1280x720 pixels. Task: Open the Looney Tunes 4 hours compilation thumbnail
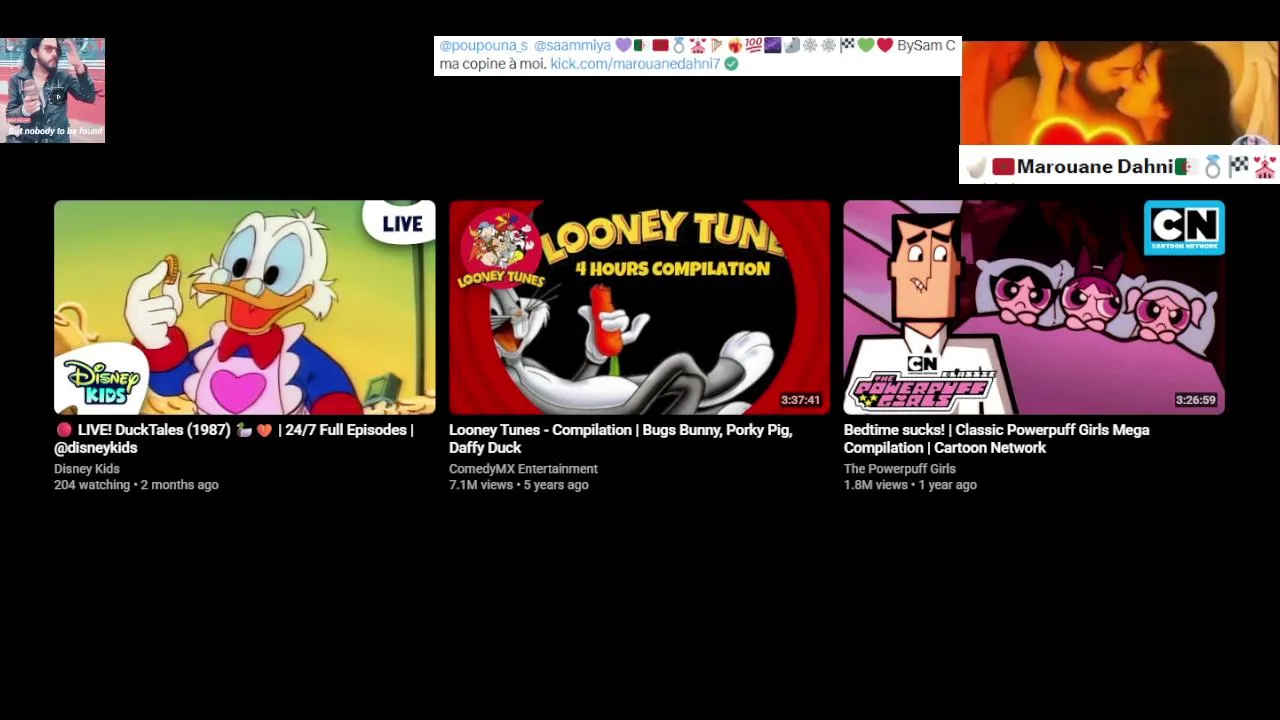pyautogui.click(x=639, y=307)
